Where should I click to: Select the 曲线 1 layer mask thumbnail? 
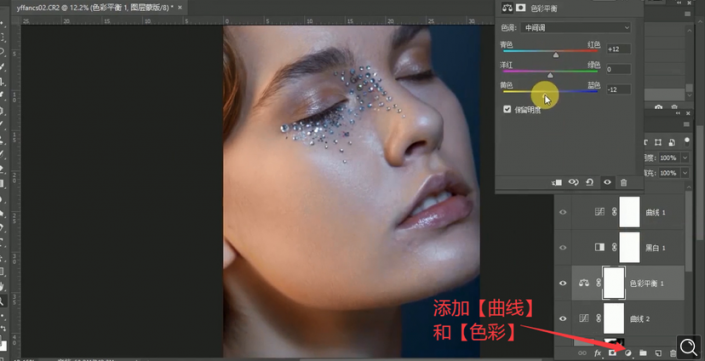(629, 212)
